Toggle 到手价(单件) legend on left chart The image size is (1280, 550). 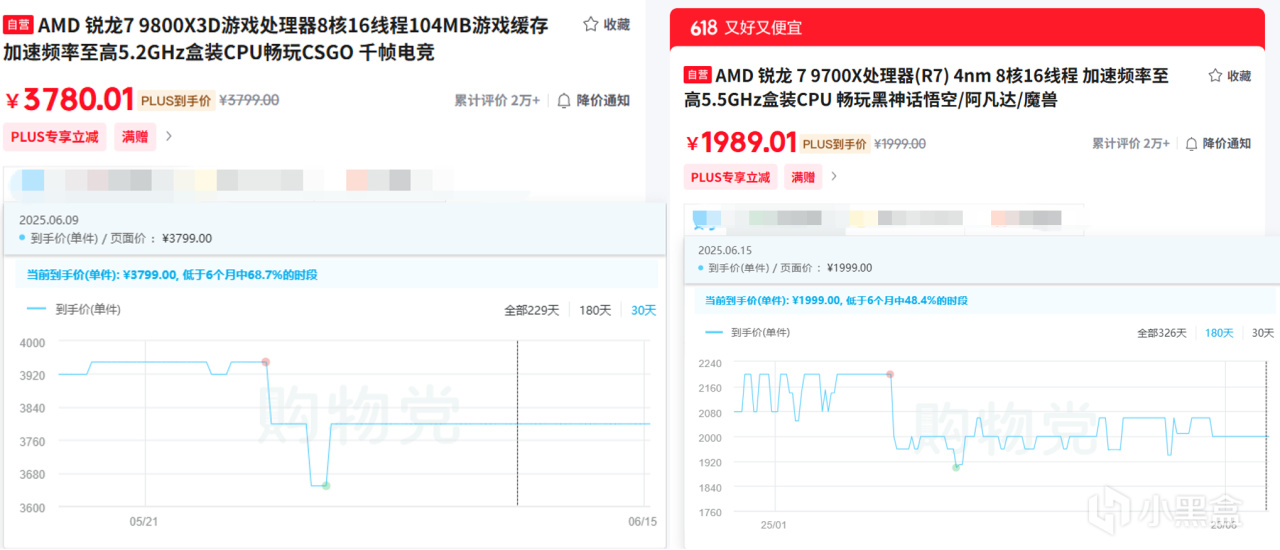tap(73, 310)
